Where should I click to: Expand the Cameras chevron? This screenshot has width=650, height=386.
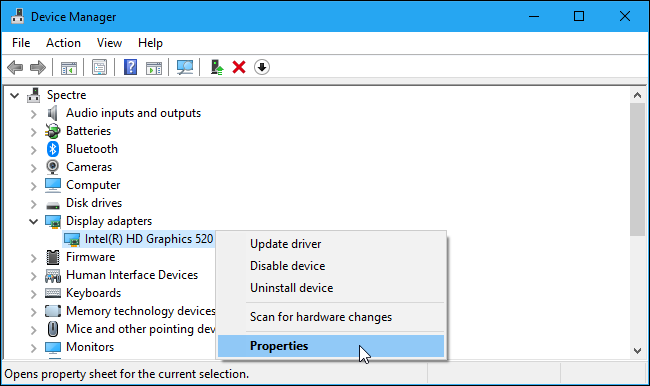click(x=34, y=168)
